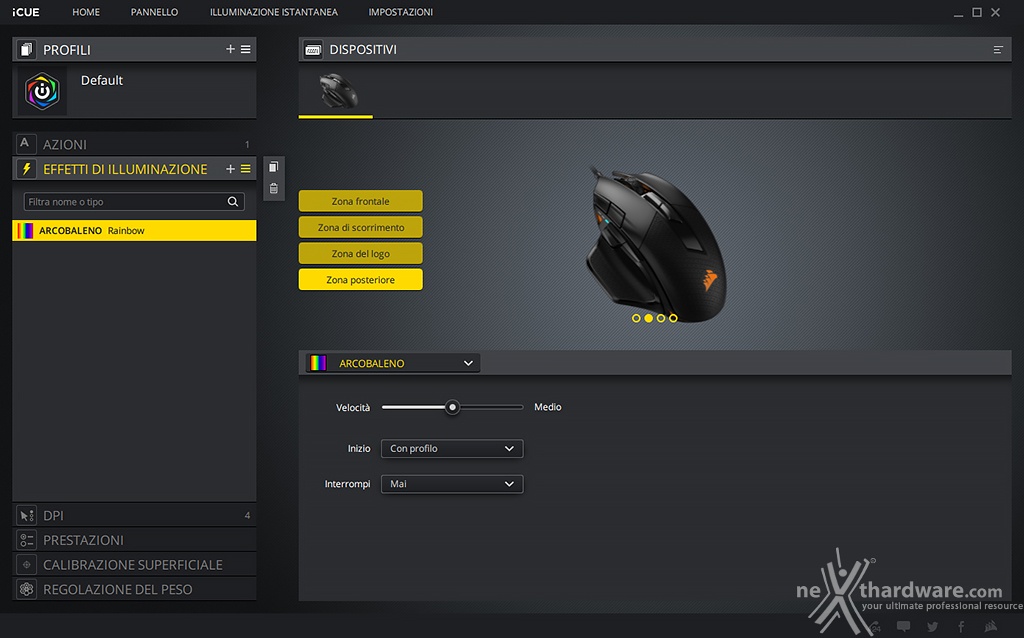Click the mouse preview image
The image size is (1024, 638).
[x=656, y=245]
